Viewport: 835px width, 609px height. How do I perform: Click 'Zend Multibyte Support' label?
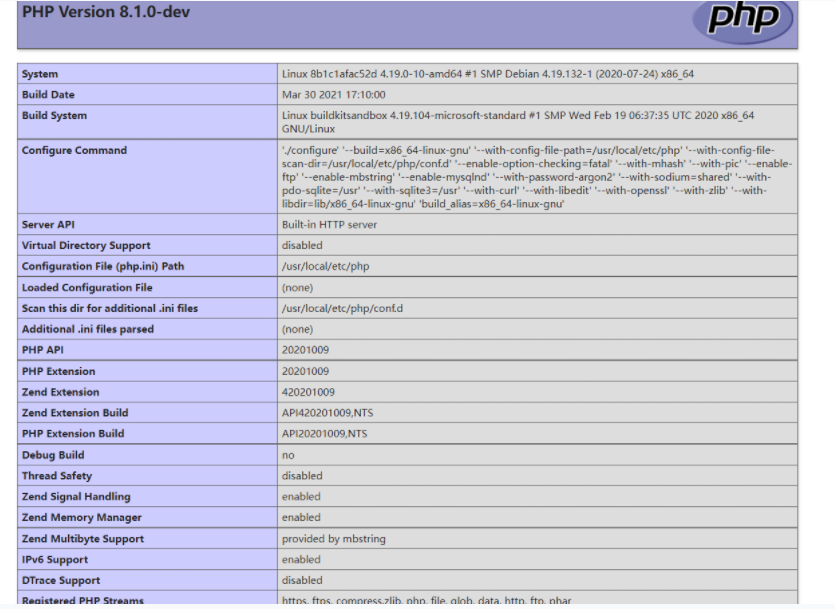point(83,538)
